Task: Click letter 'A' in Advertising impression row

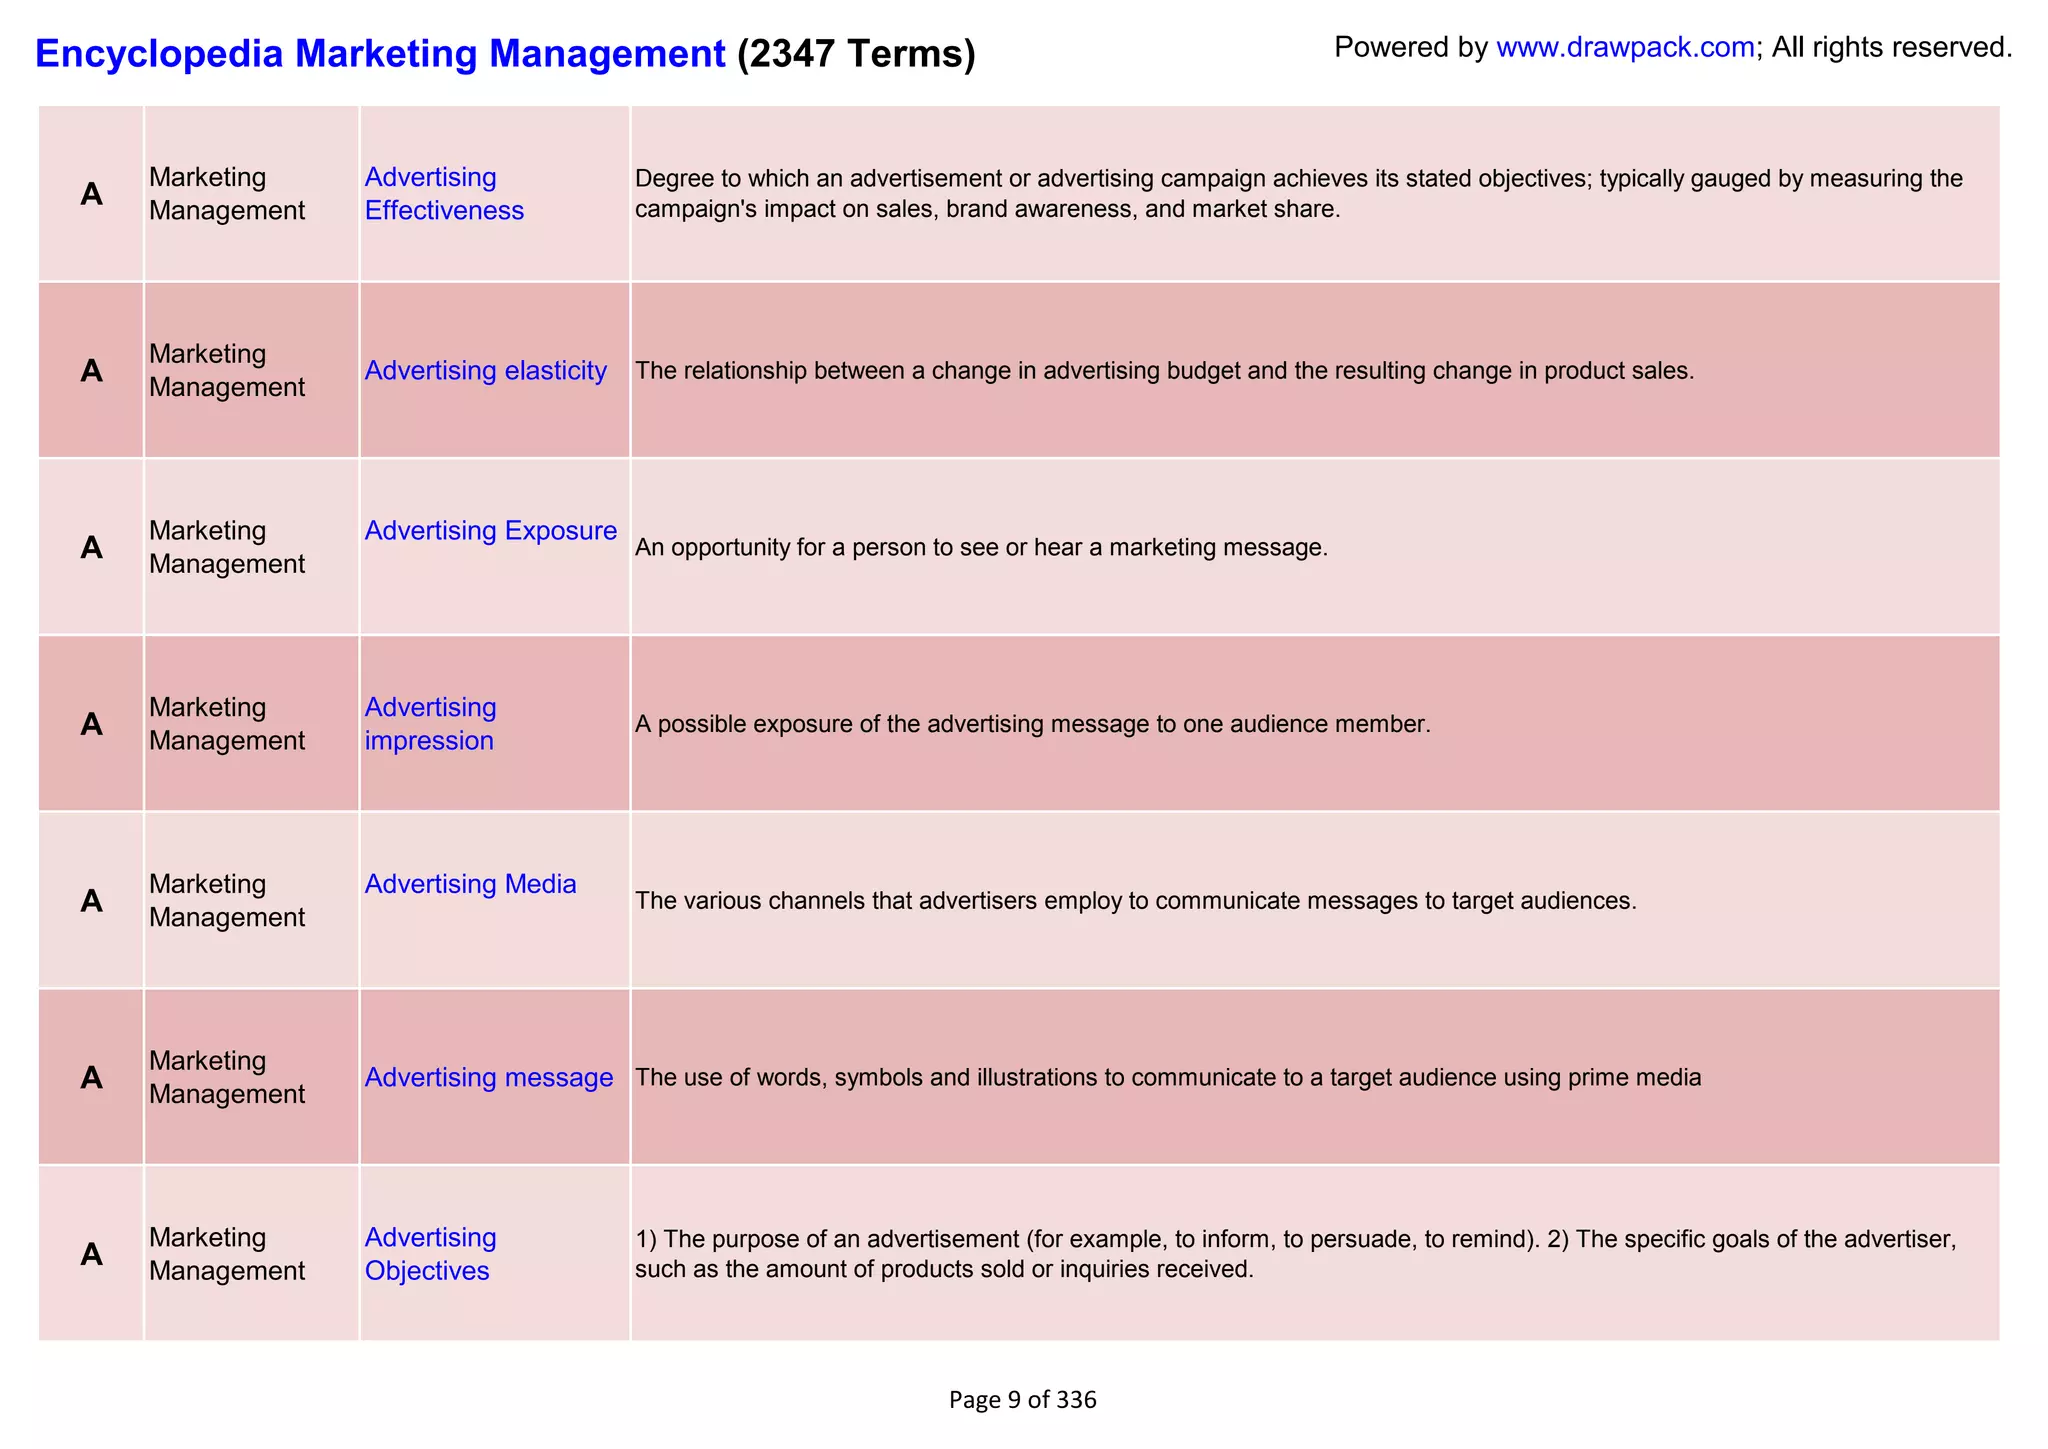Action: (x=91, y=724)
